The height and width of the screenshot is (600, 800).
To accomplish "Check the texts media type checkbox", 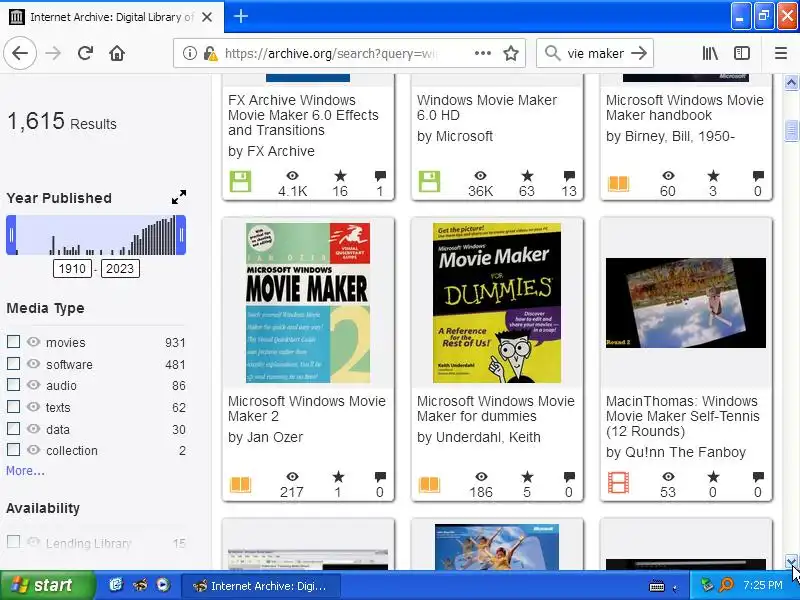I will point(13,407).
